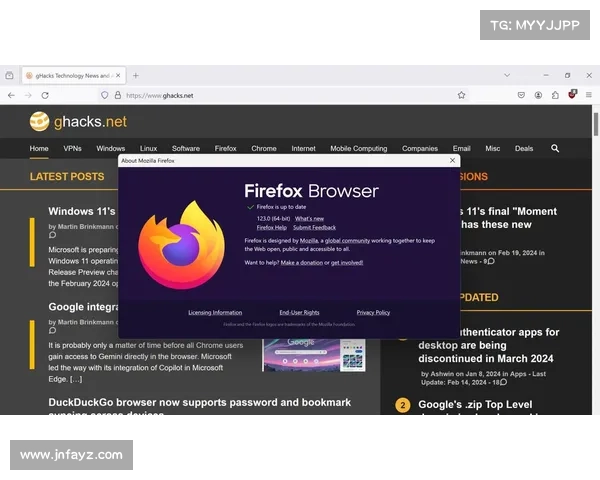Open a new tab with plus button
This screenshot has height=480, width=600.
pos(136,75)
